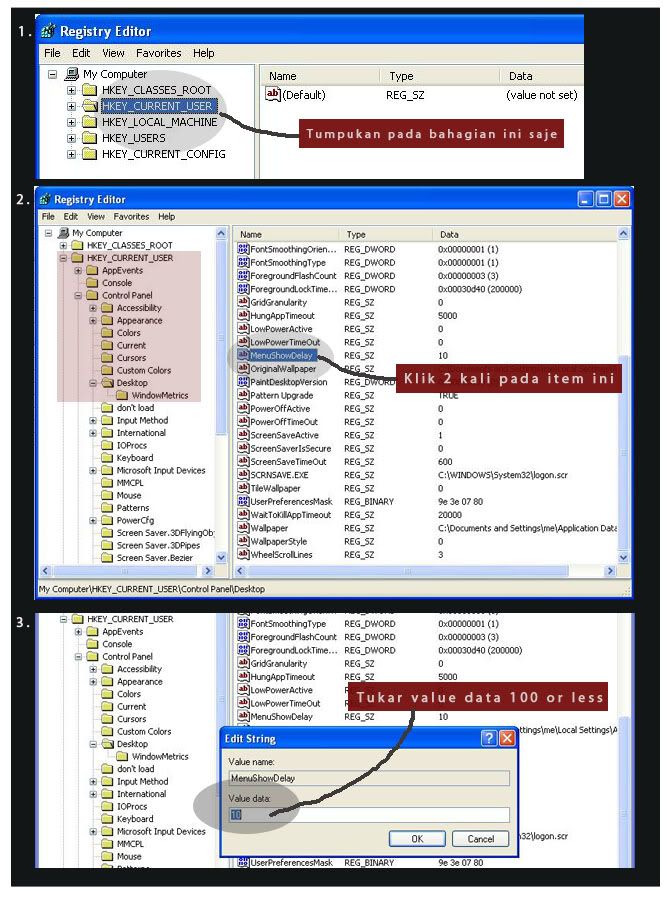Click the WaitToKillAppTimeout string value icon

click(x=243, y=514)
